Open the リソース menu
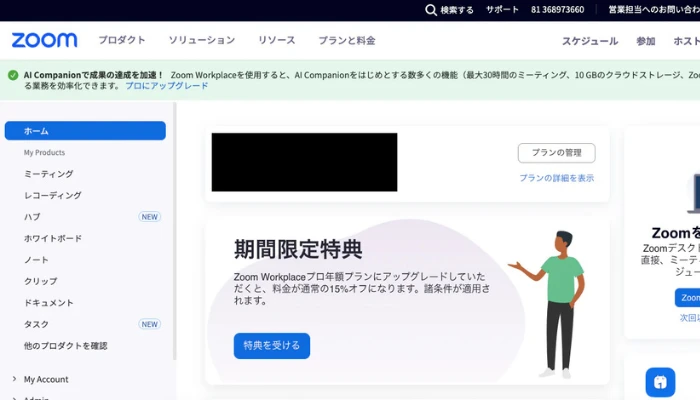This screenshot has width=700, height=400. tap(277, 40)
